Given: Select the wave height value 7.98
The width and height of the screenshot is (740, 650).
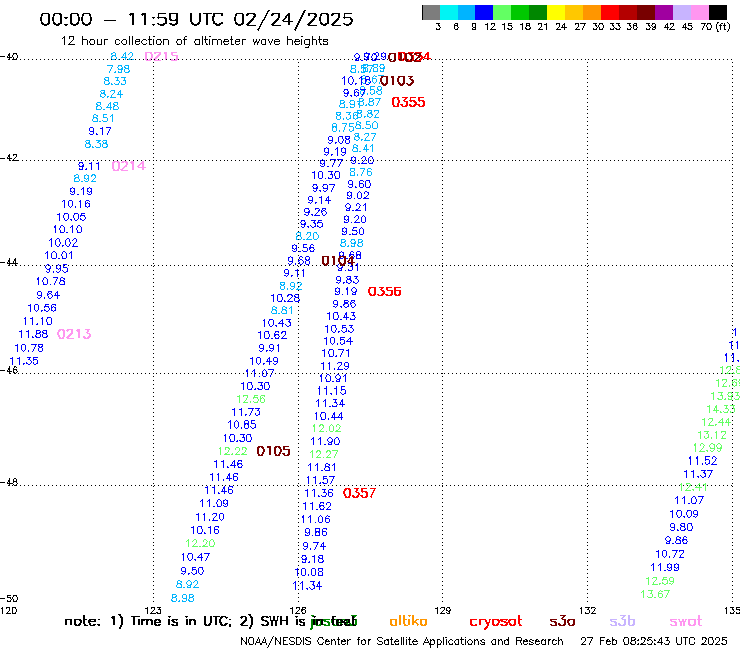Looking at the screenshot, I should 118,69.
